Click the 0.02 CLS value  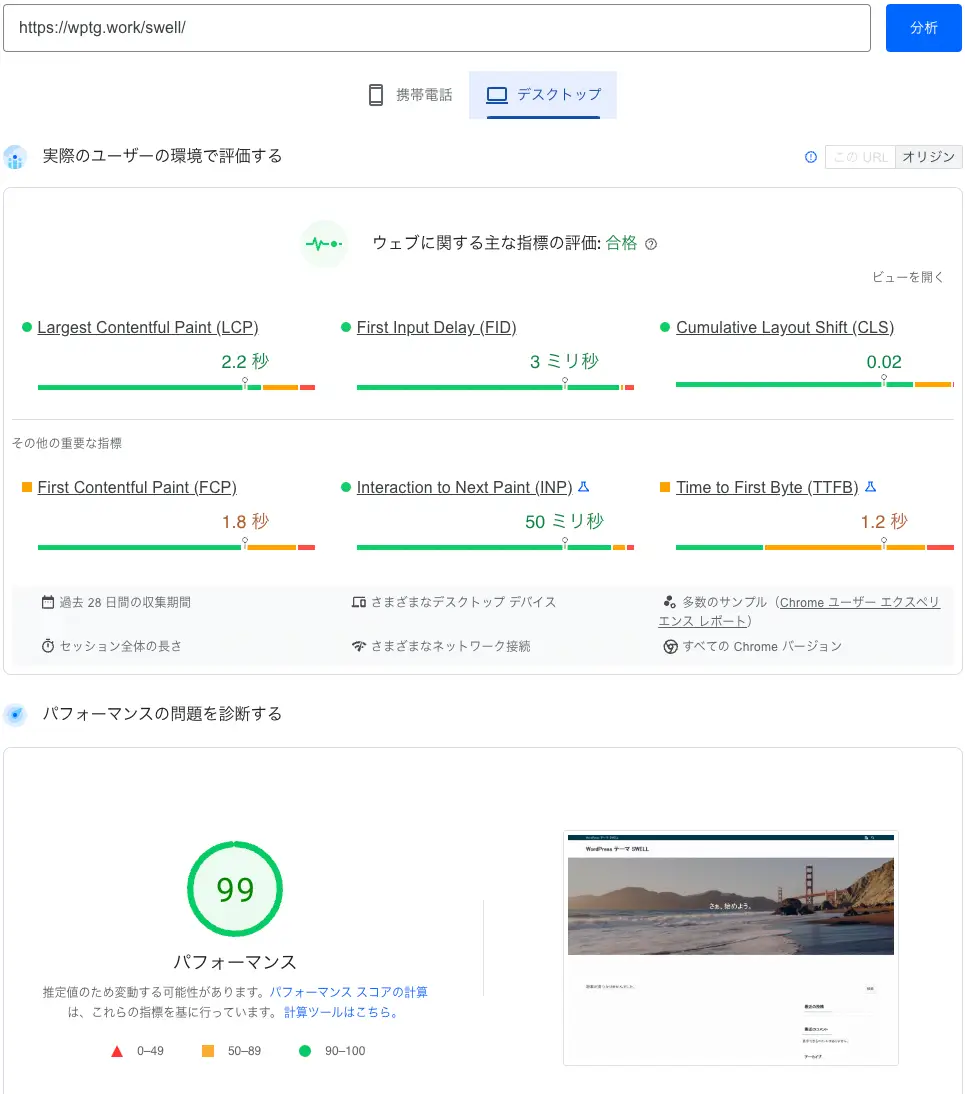[884, 362]
